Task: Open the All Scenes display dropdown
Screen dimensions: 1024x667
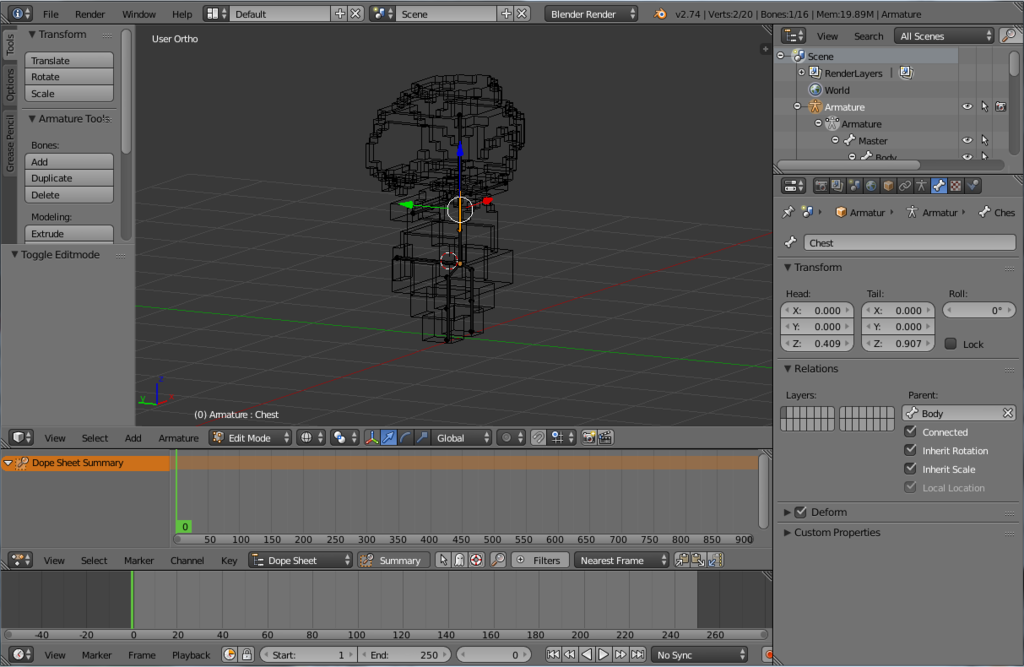Action: [944, 36]
